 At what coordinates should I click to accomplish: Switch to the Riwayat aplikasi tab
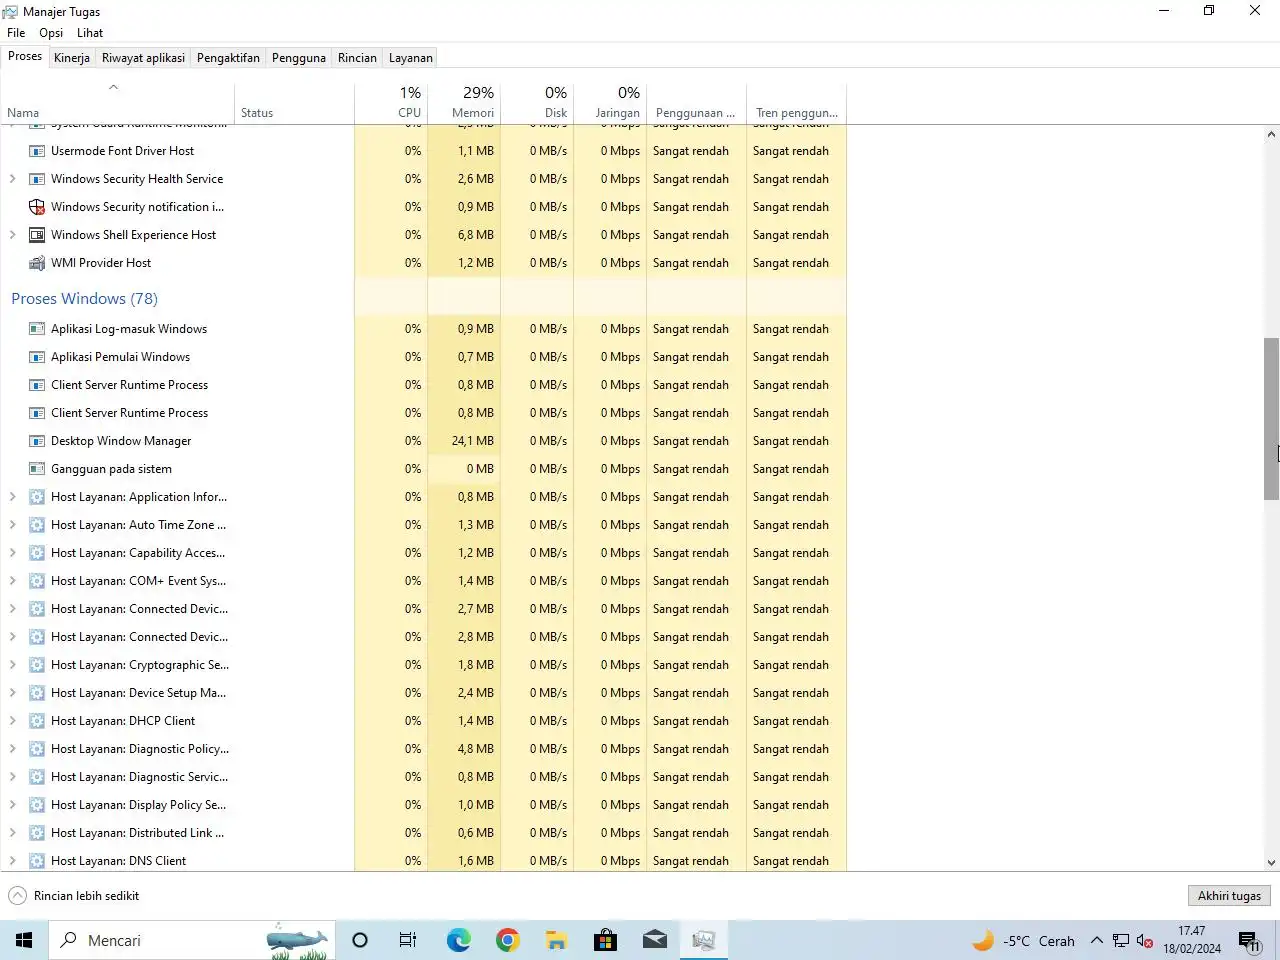143,58
